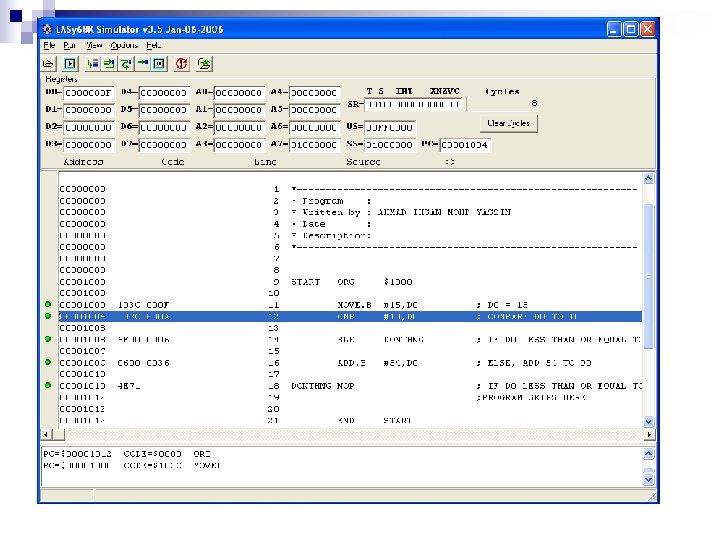720x540 pixels.
Task: Minimize the EASy68K Simulator window
Action: pyautogui.click(x=614, y=29)
